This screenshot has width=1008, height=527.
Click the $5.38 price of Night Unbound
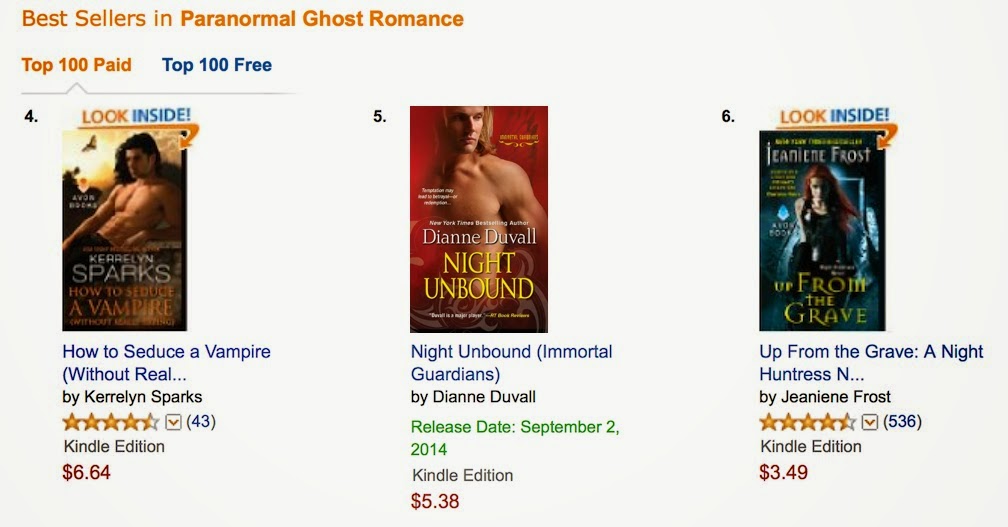435,500
